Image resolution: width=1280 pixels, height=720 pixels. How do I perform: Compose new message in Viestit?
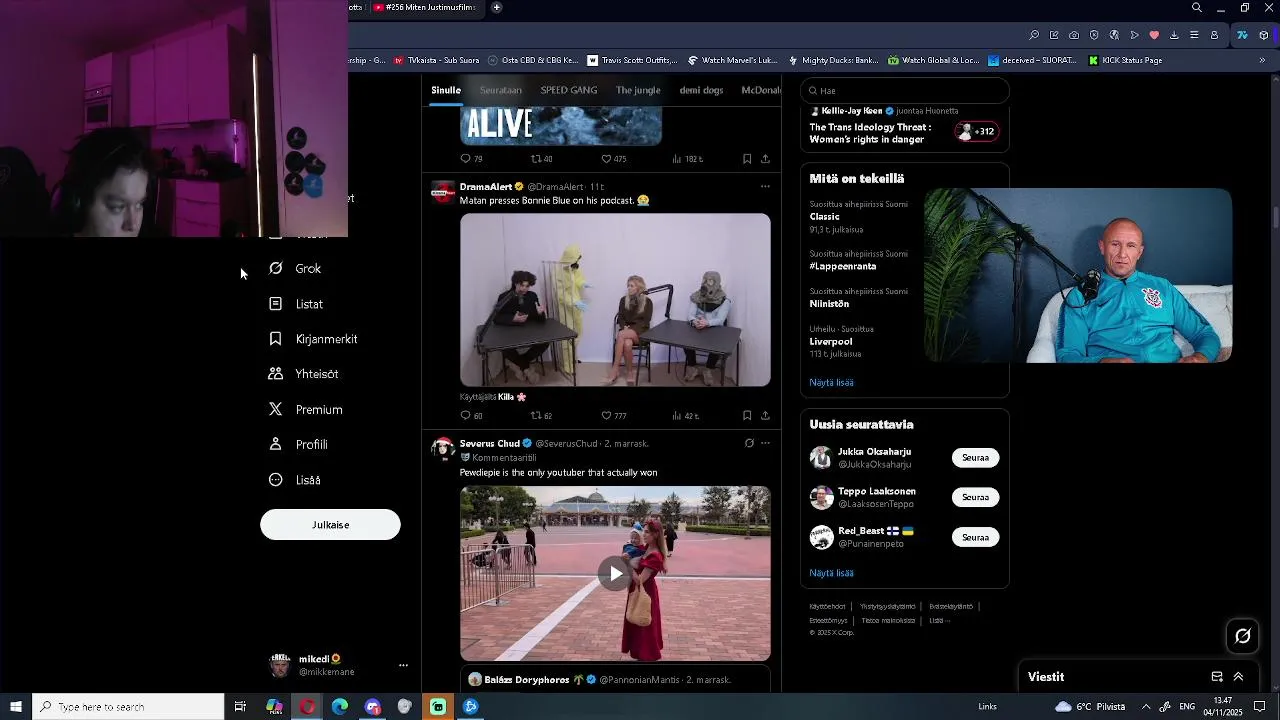click(x=1217, y=677)
